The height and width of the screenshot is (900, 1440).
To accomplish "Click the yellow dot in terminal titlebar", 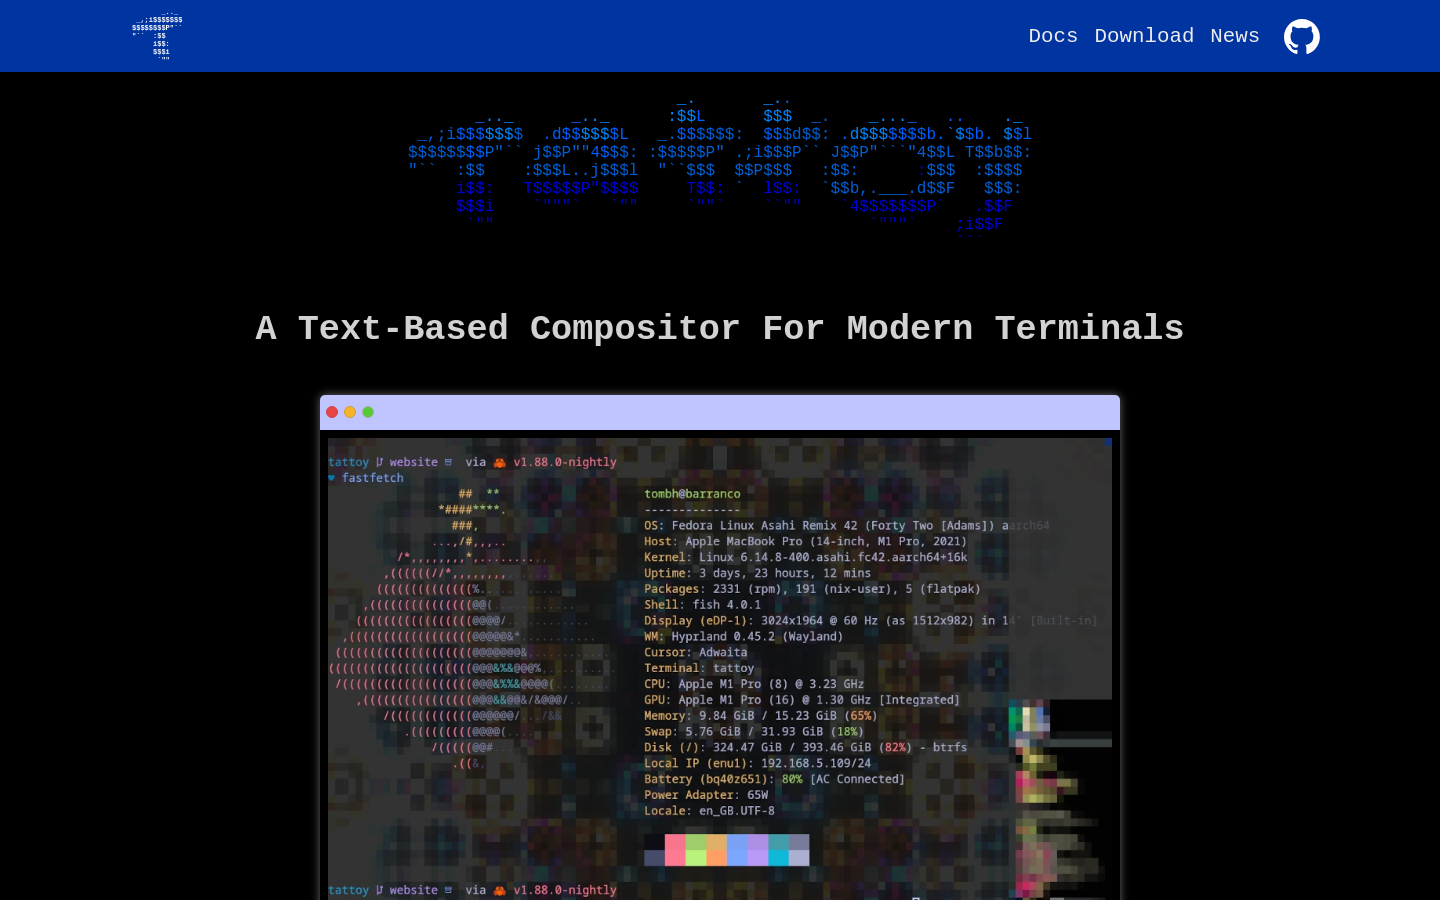I will click(350, 412).
